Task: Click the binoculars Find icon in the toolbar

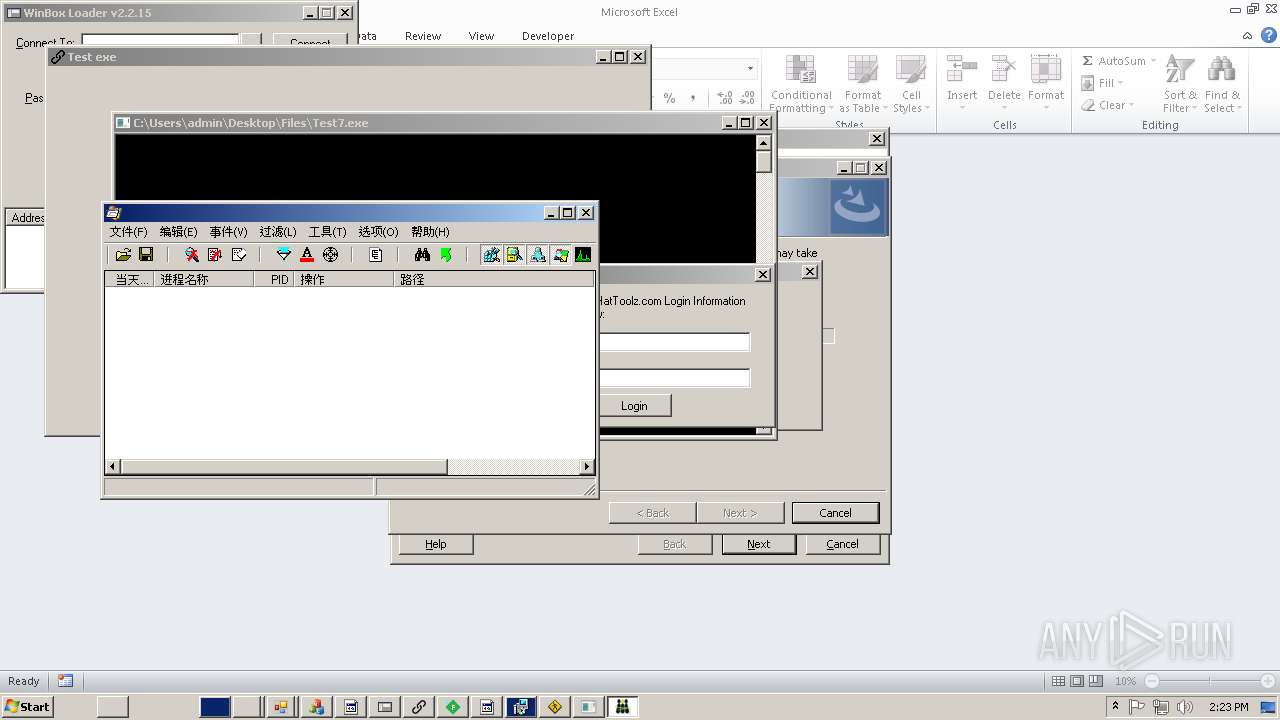Action: tap(422, 255)
